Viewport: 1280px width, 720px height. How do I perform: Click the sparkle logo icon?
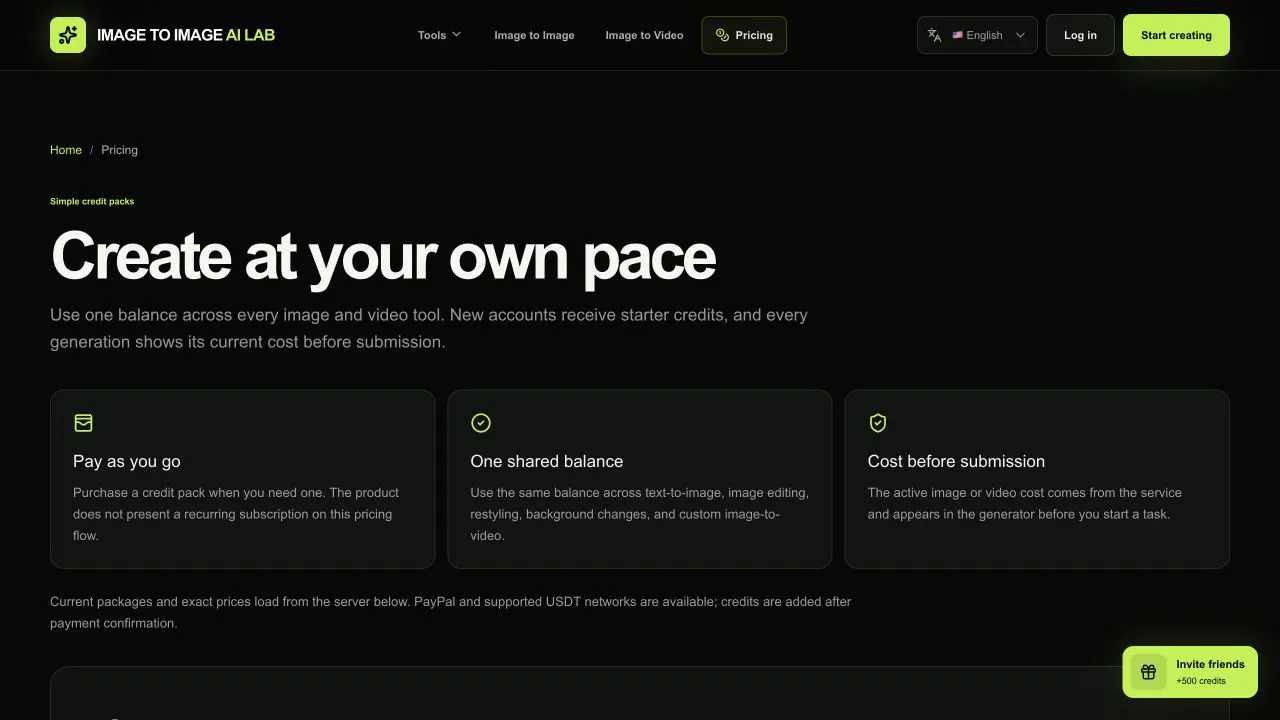click(x=68, y=35)
